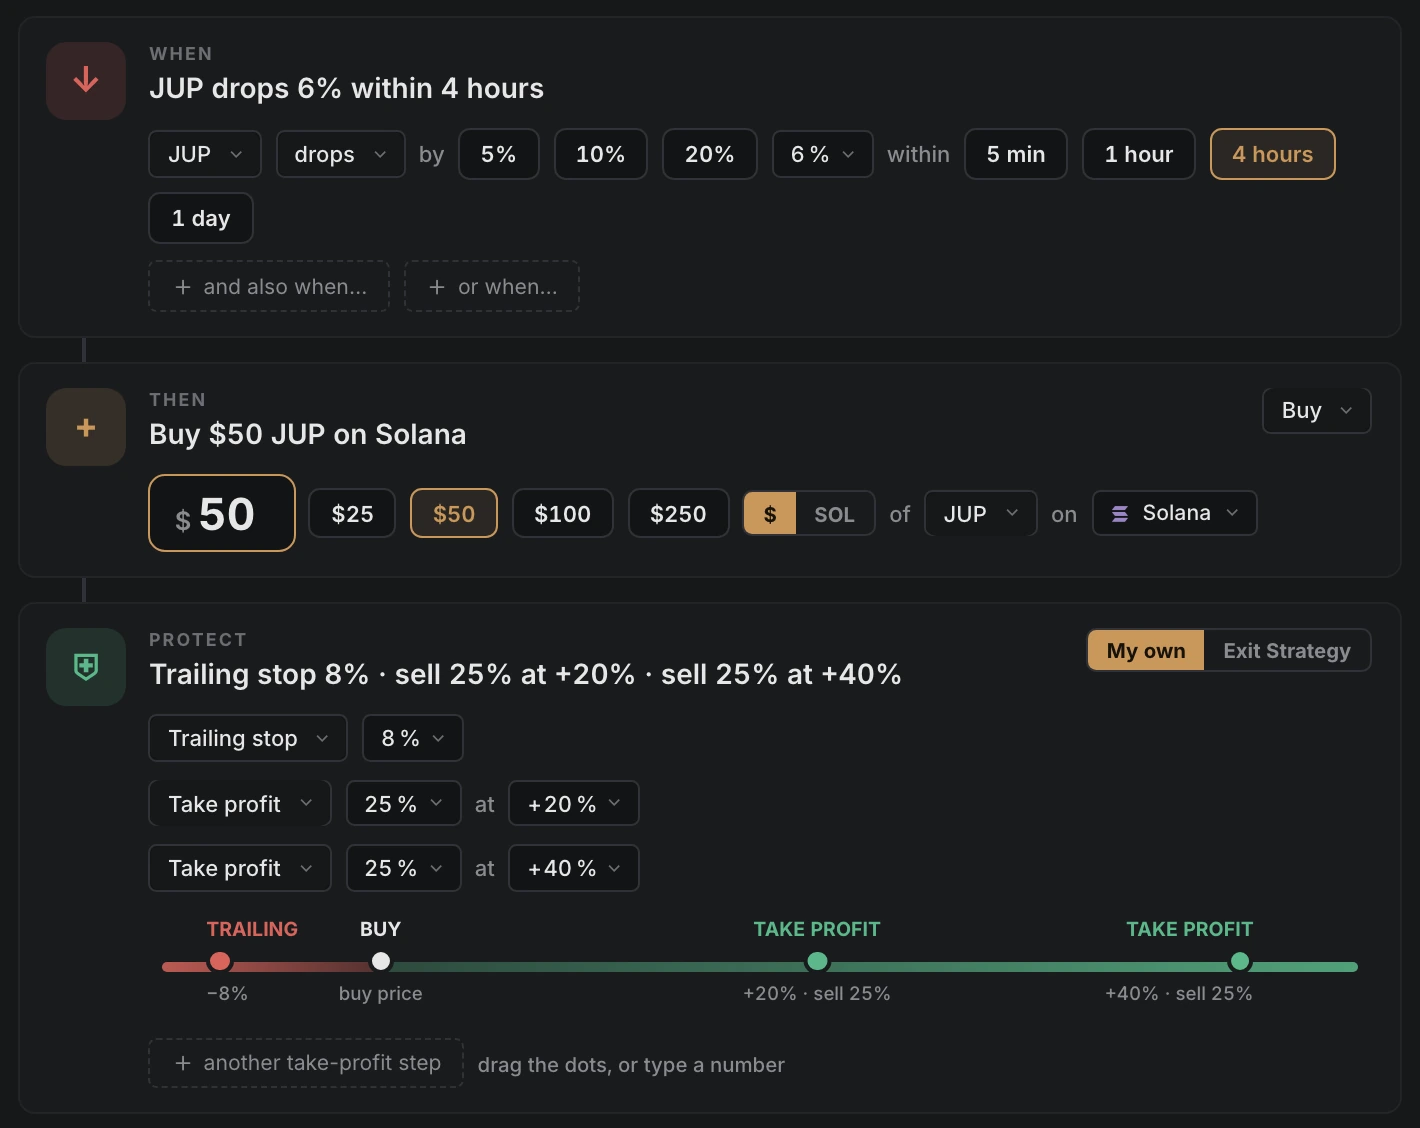Open the 6 % custom percentage dropdown
The height and width of the screenshot is (1128, 1420).
coord(823,154)
